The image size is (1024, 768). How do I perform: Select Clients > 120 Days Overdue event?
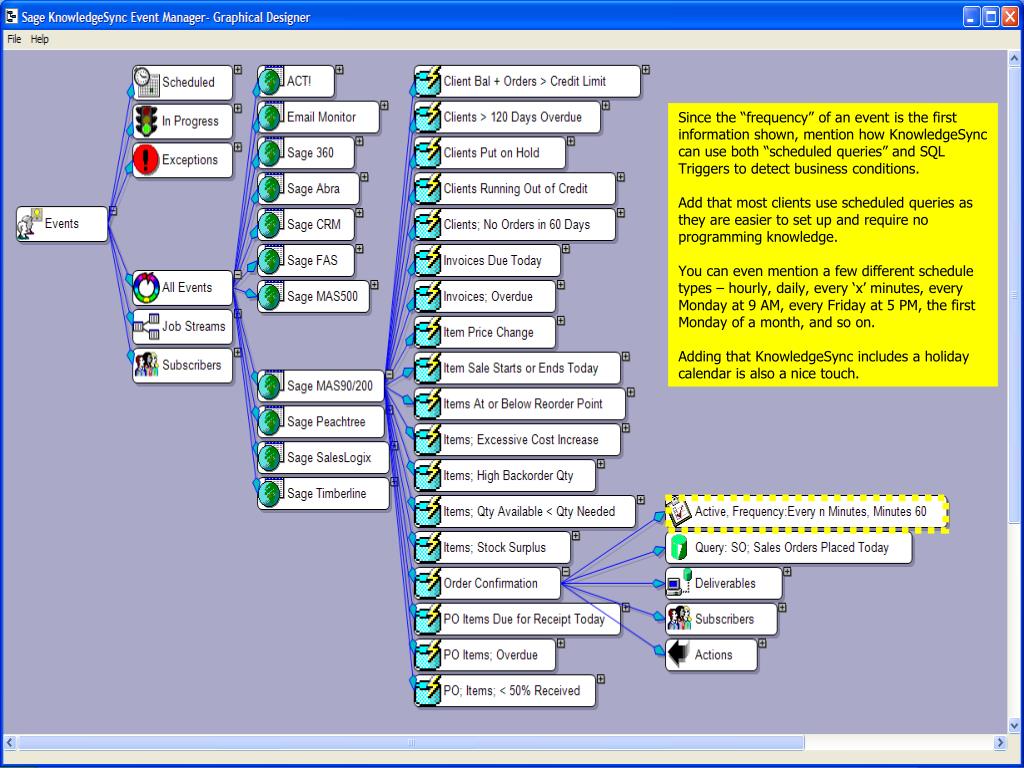click(x=507, y=118)
